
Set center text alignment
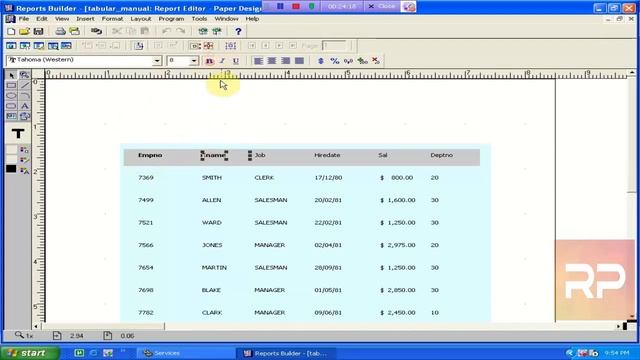tap(272, 61)
